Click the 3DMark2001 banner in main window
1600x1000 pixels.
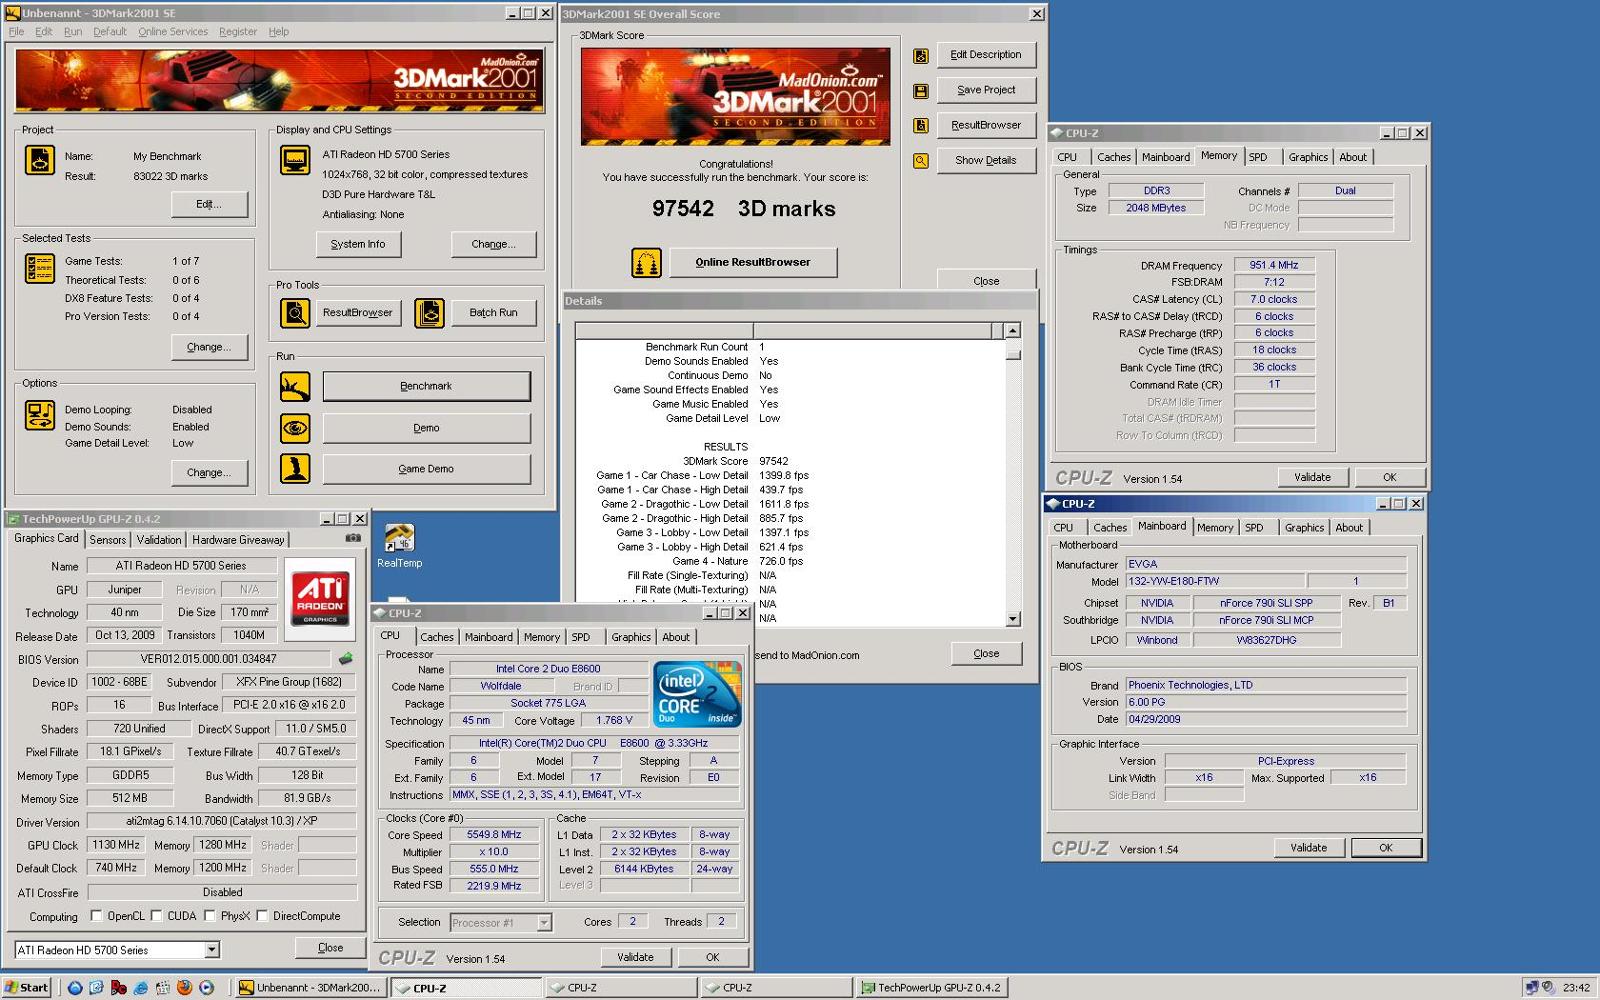click(x=280, y=80)
